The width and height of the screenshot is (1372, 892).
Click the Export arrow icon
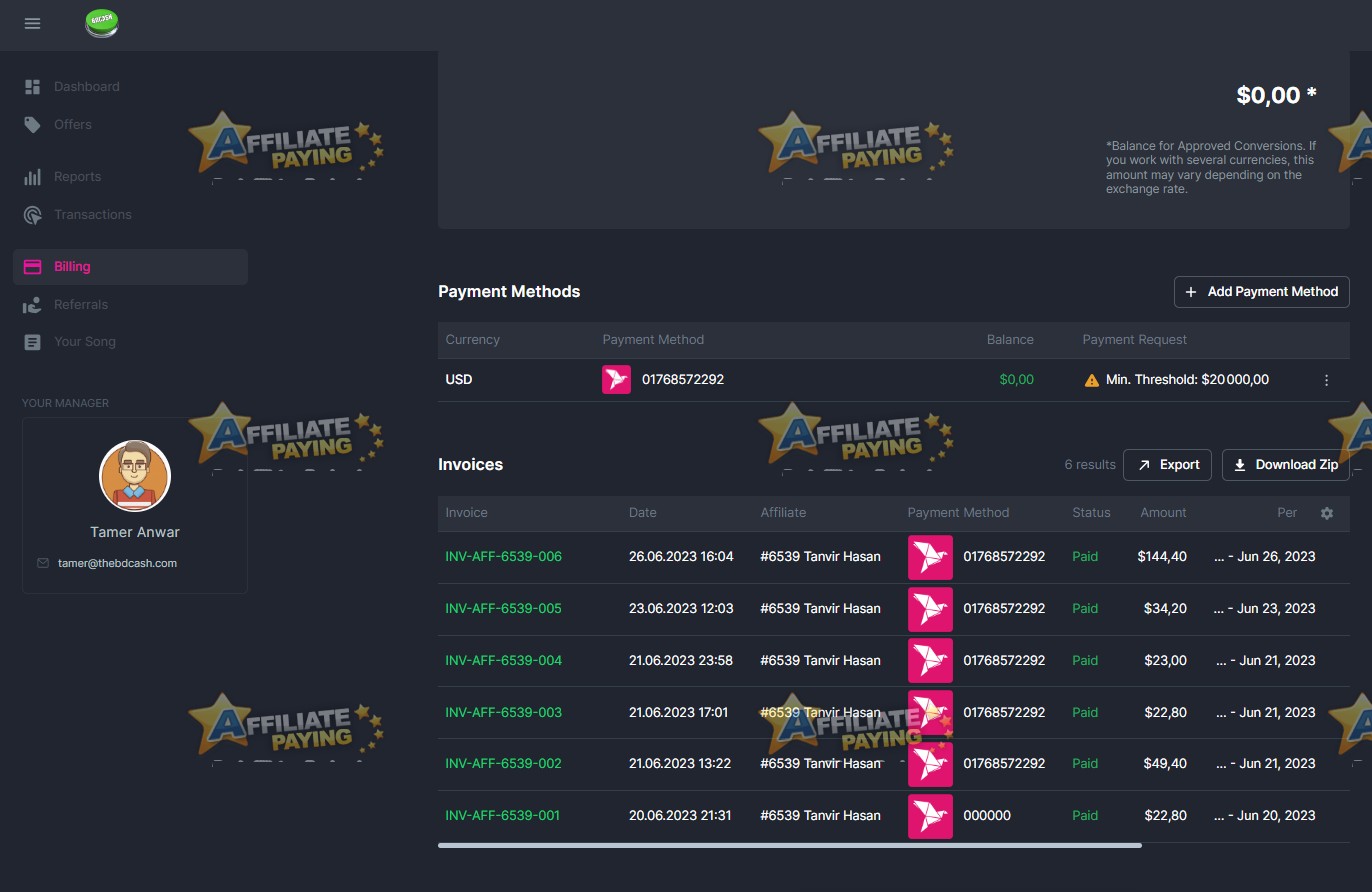click(x=1144, y=465)
